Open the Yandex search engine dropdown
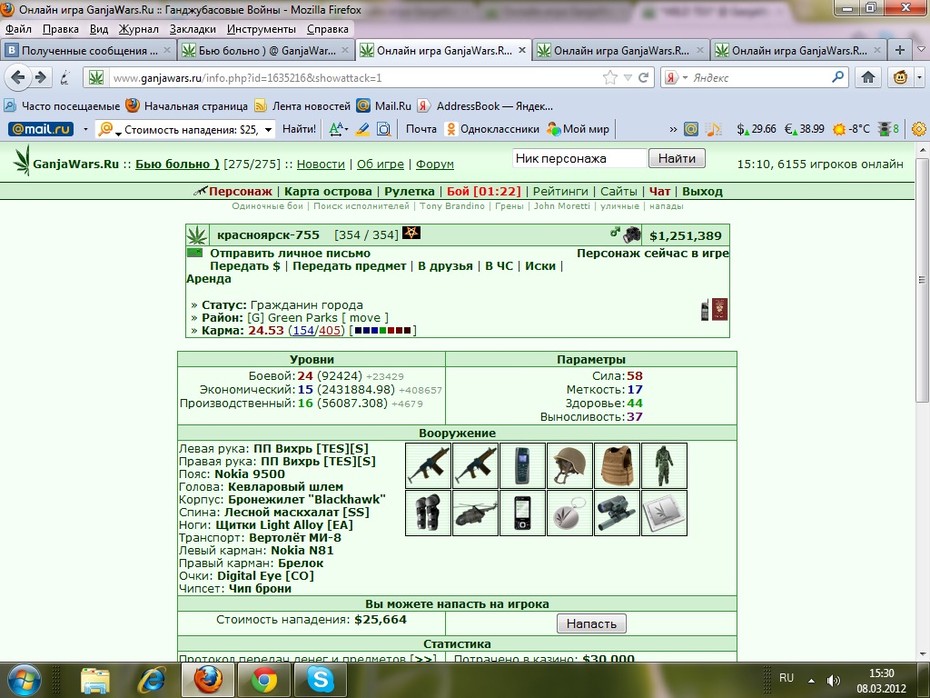Image resolution: width=930 pixels, height=698 pixels. (685, 78)
